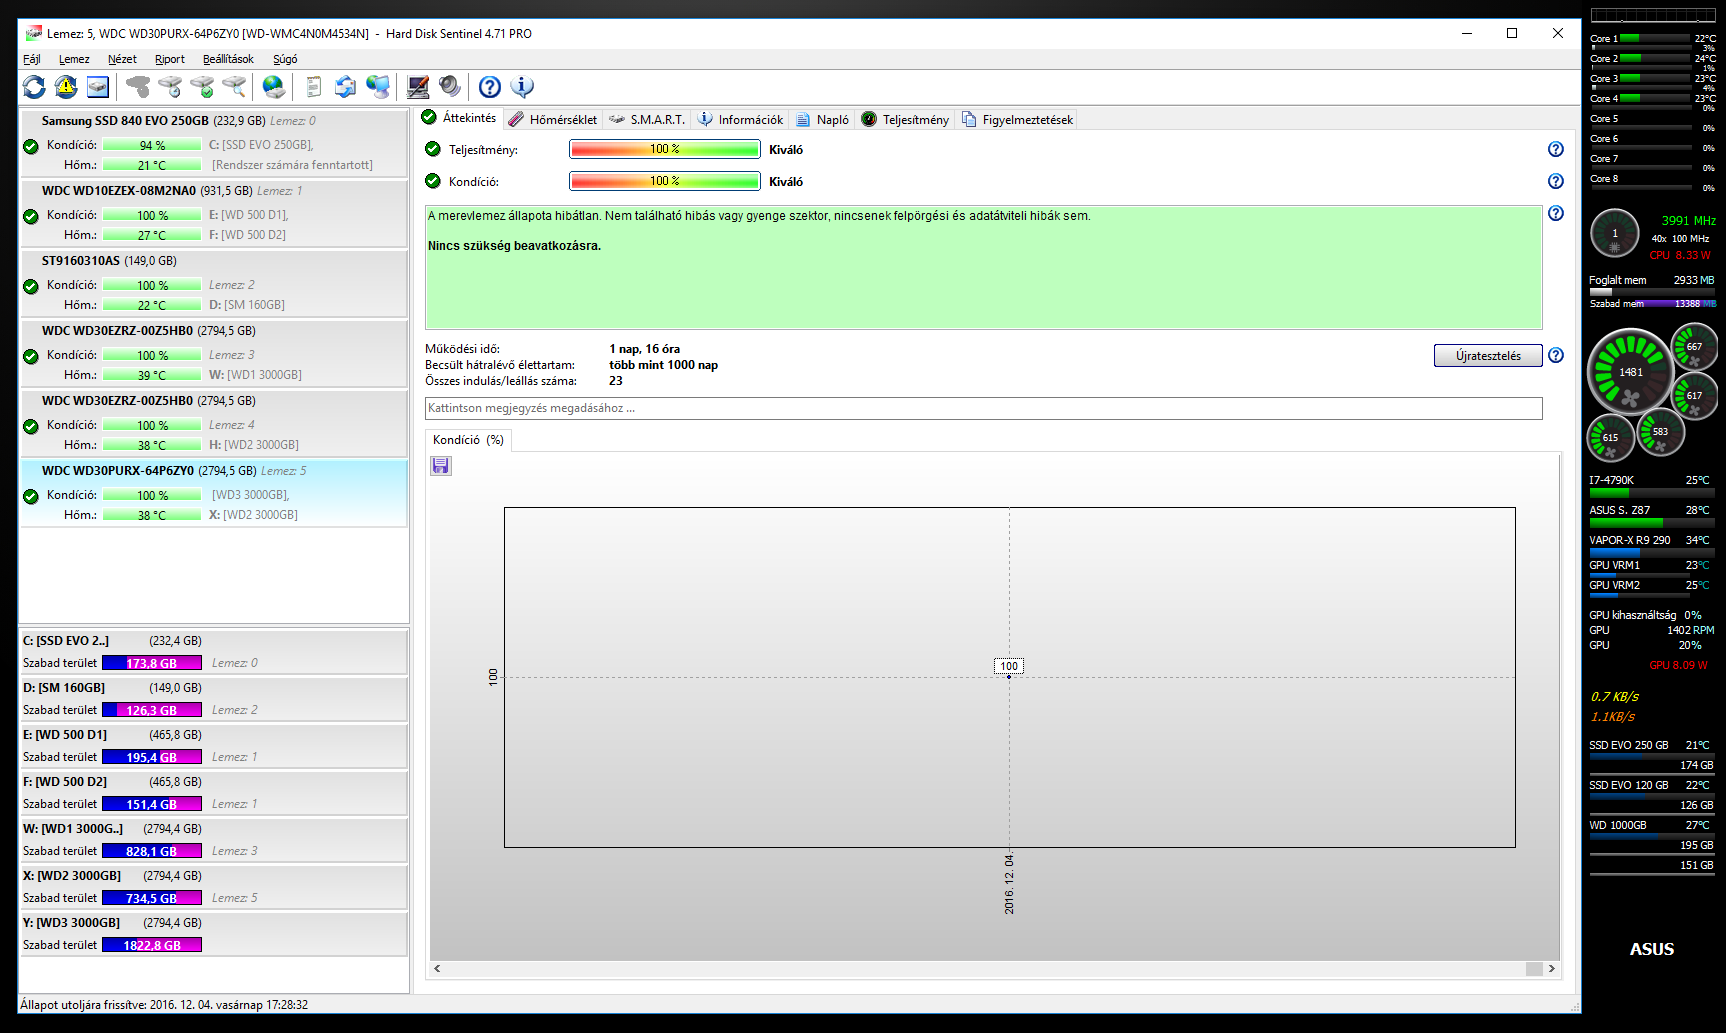The height and width of the screenshot is (1033, 1726).
Task: Click the green check icon beside Teljesítmény
Action: (433, 149)
